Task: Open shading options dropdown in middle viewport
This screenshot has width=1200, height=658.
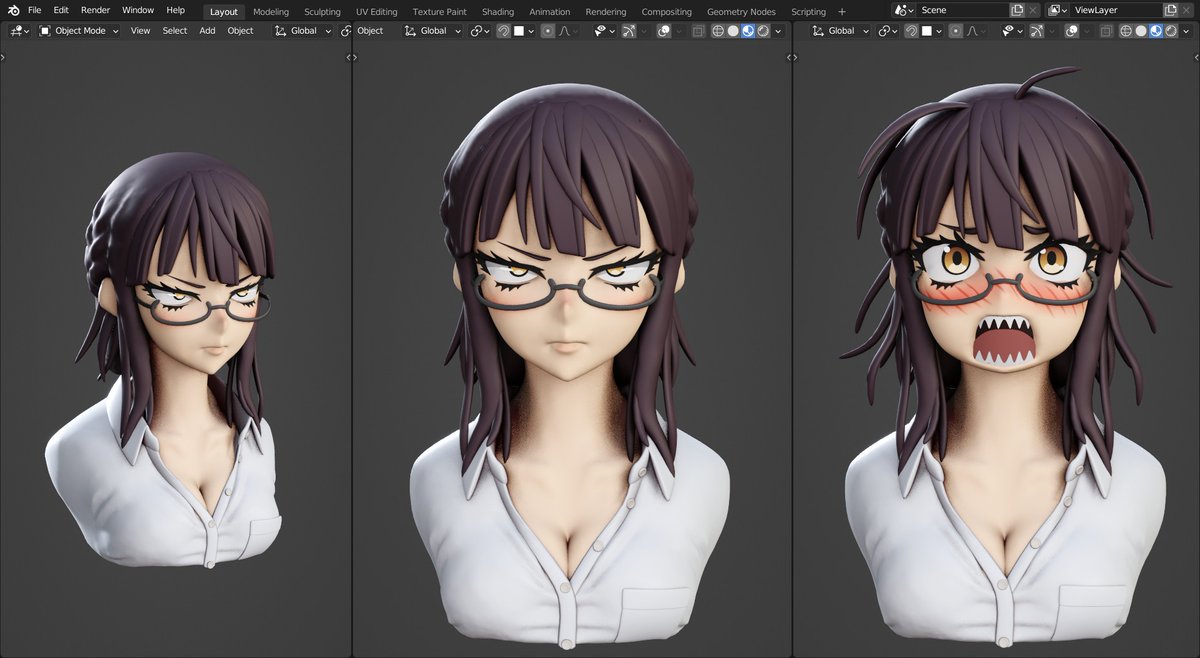Action: pyautogui.click(x=778, y=31)
